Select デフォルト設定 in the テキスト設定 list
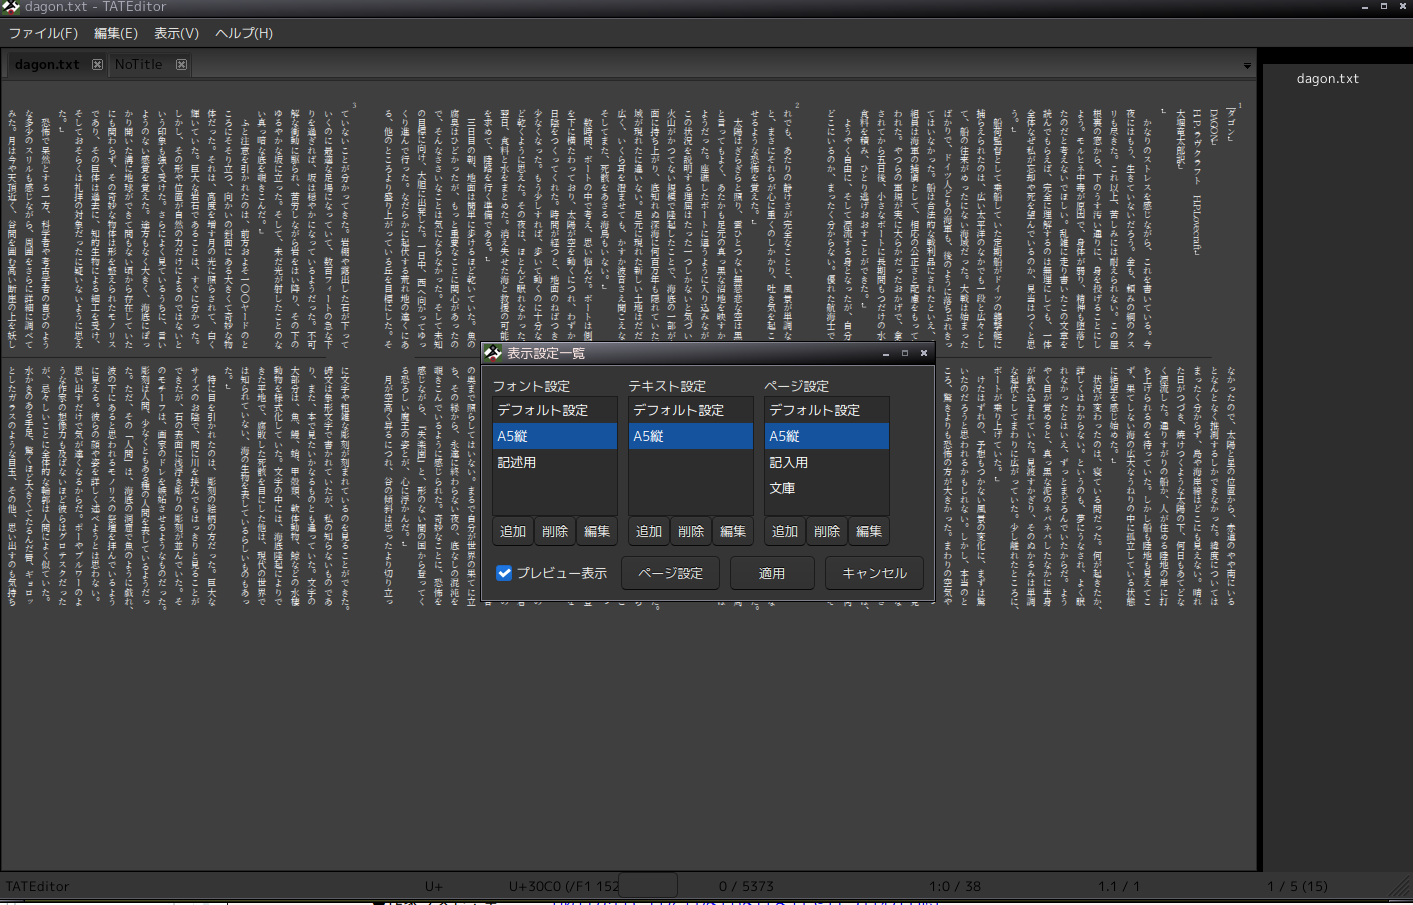Screen dimensions: 1413x905 tap(691, 410)
